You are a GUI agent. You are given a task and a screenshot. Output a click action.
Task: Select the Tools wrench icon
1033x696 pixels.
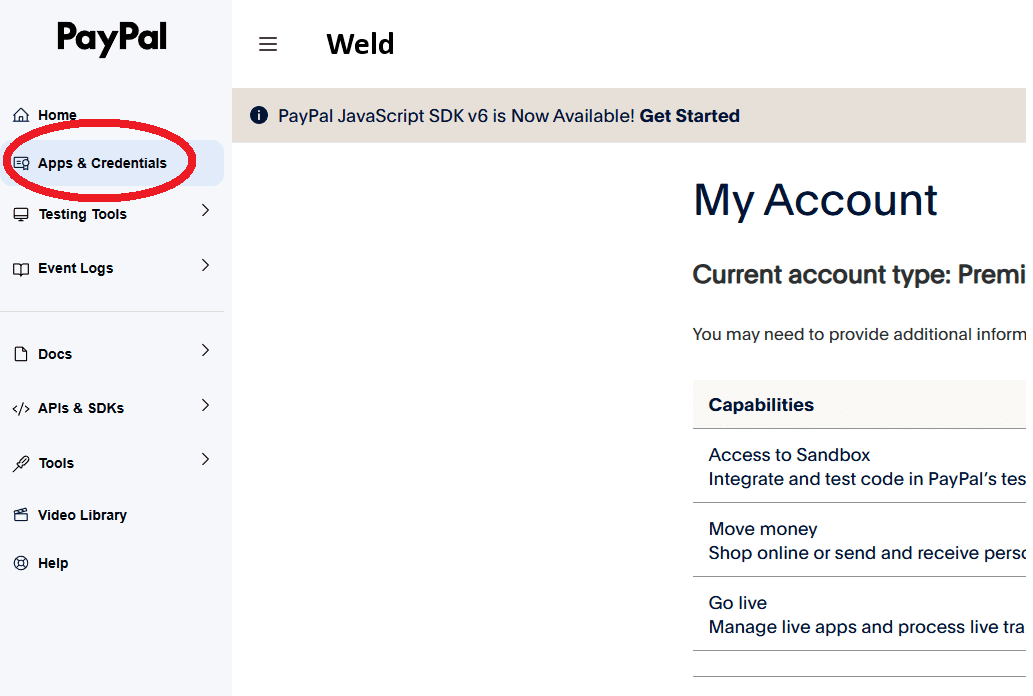click(22, 462)
